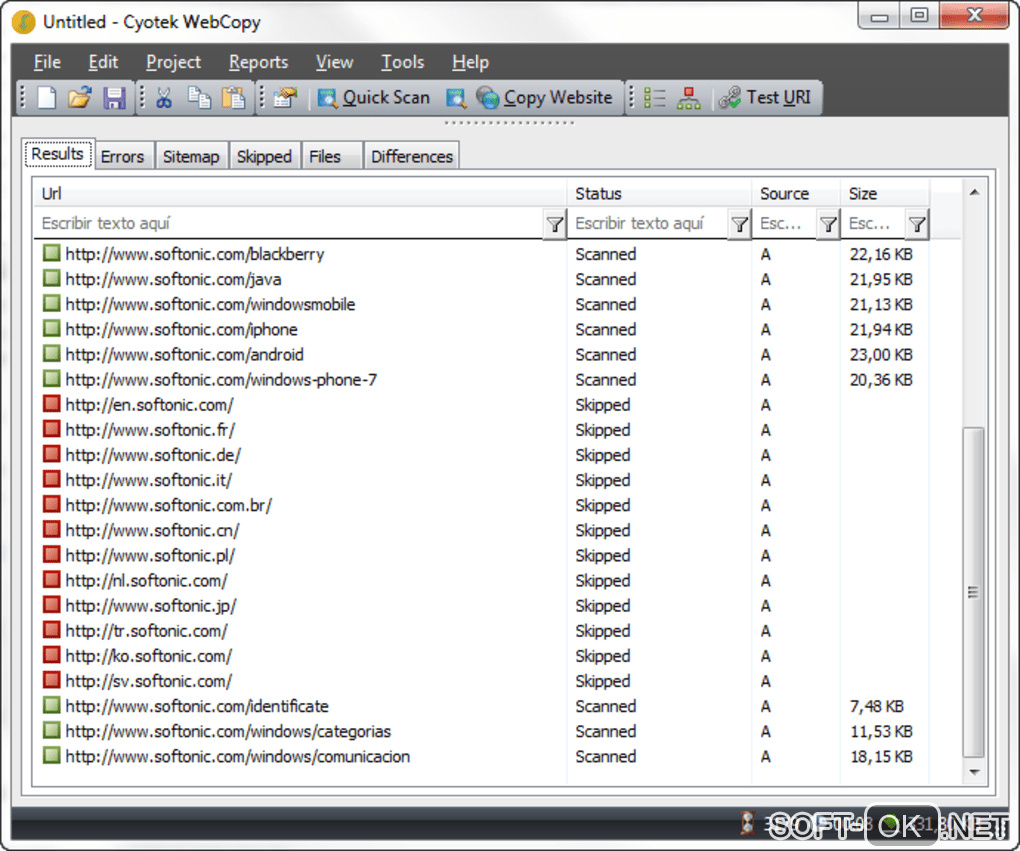Open the Help menu
The height and width of the screenshot is (851, 1020).
click(470, 62)
